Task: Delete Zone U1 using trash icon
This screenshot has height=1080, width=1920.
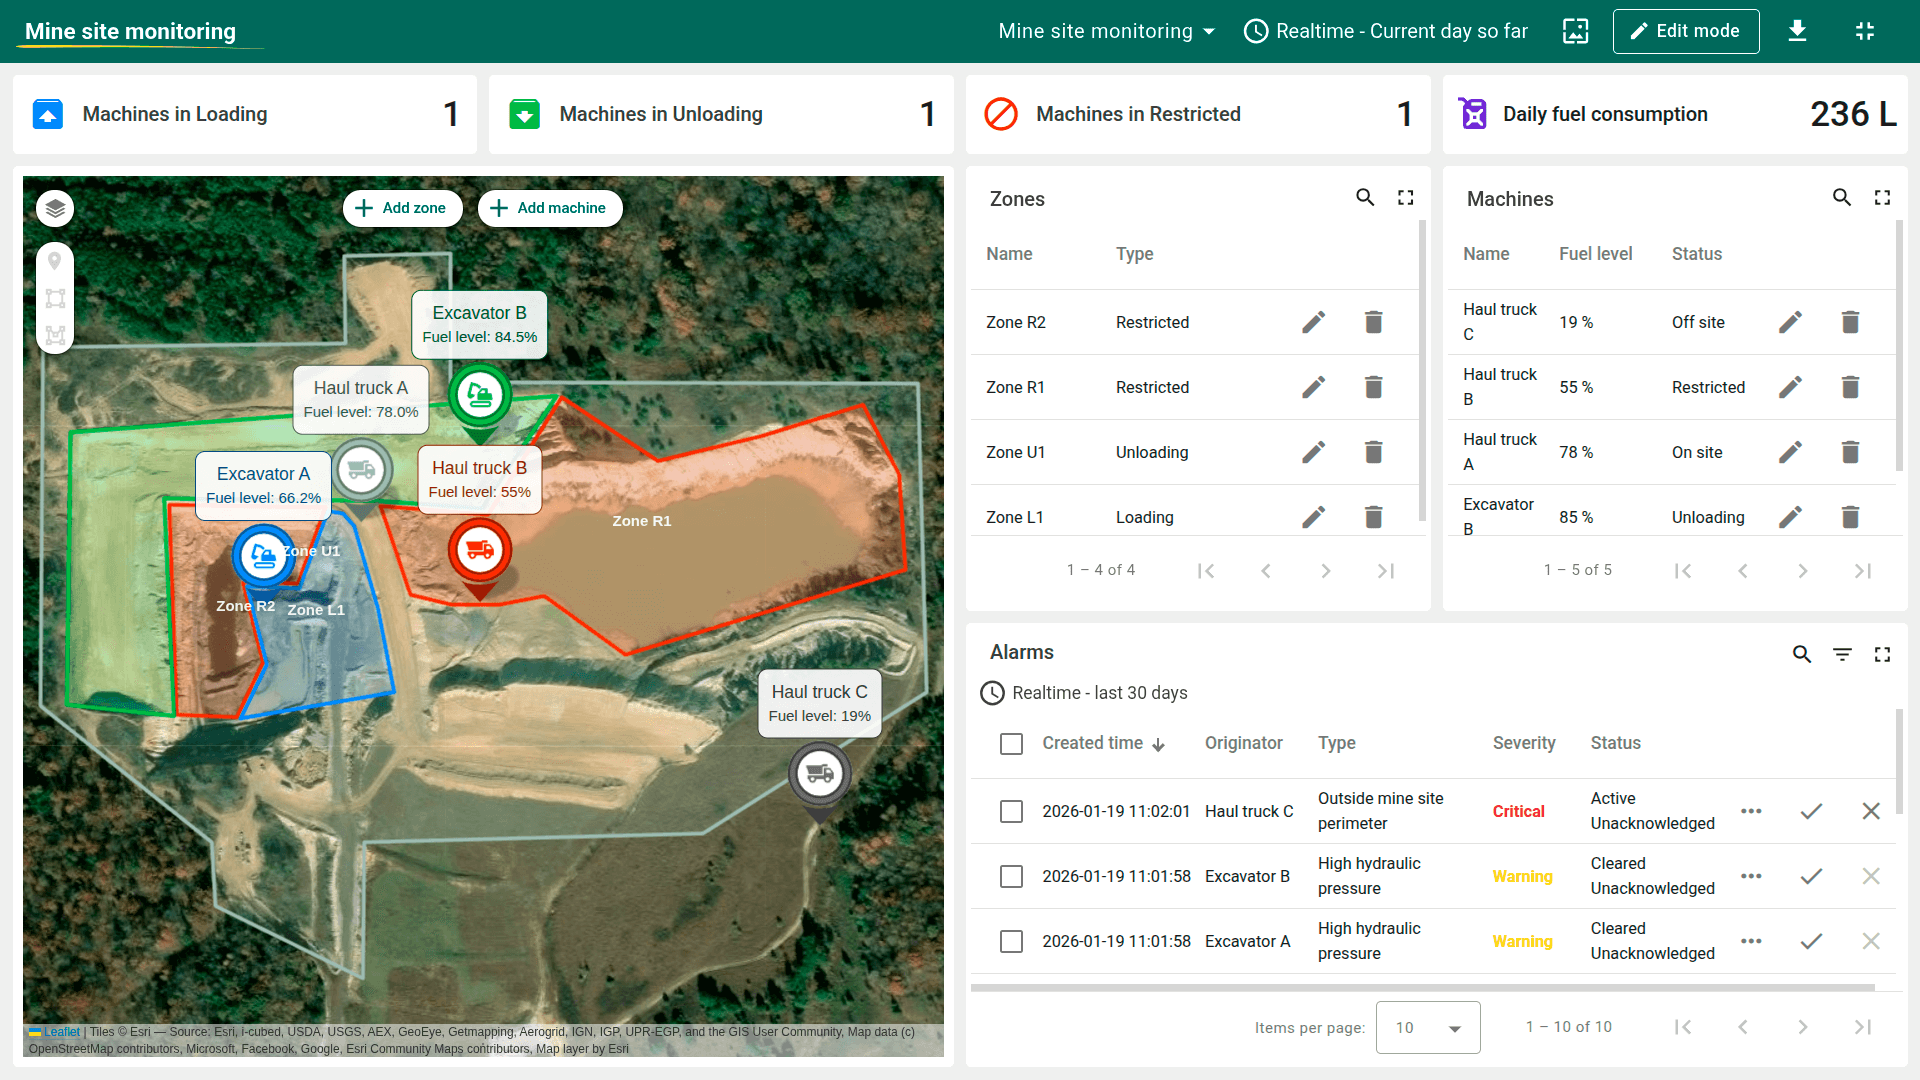Action: [x=1373, y=452]
